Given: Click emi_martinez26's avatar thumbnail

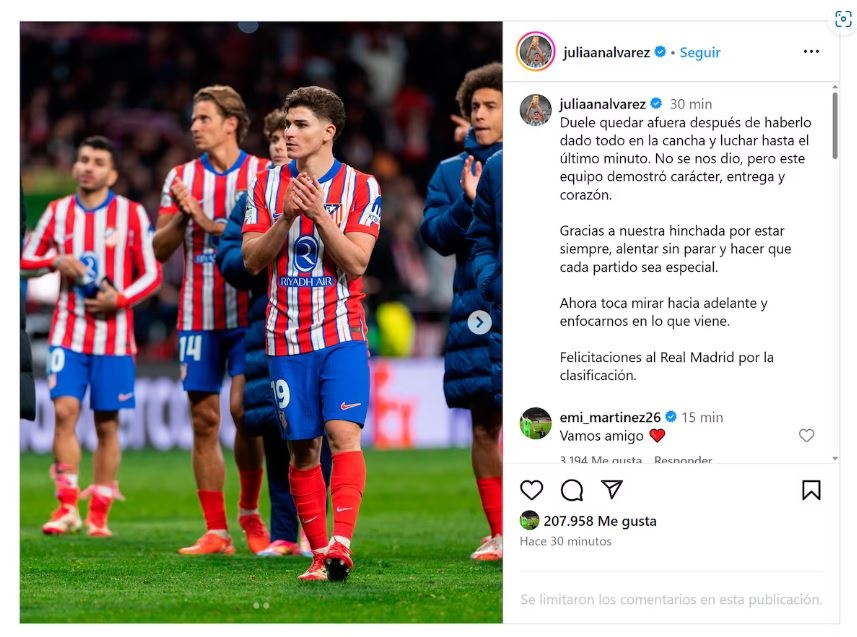Looking at the screenshot, I should 536,424.
